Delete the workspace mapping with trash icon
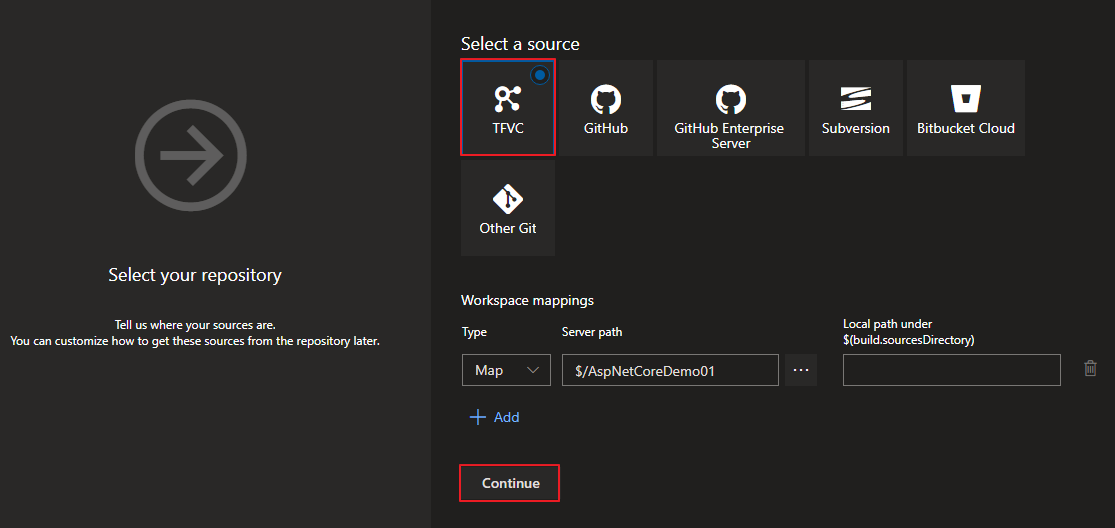1115x528 pixels. pyautogui.click(x=1090, y=369)
